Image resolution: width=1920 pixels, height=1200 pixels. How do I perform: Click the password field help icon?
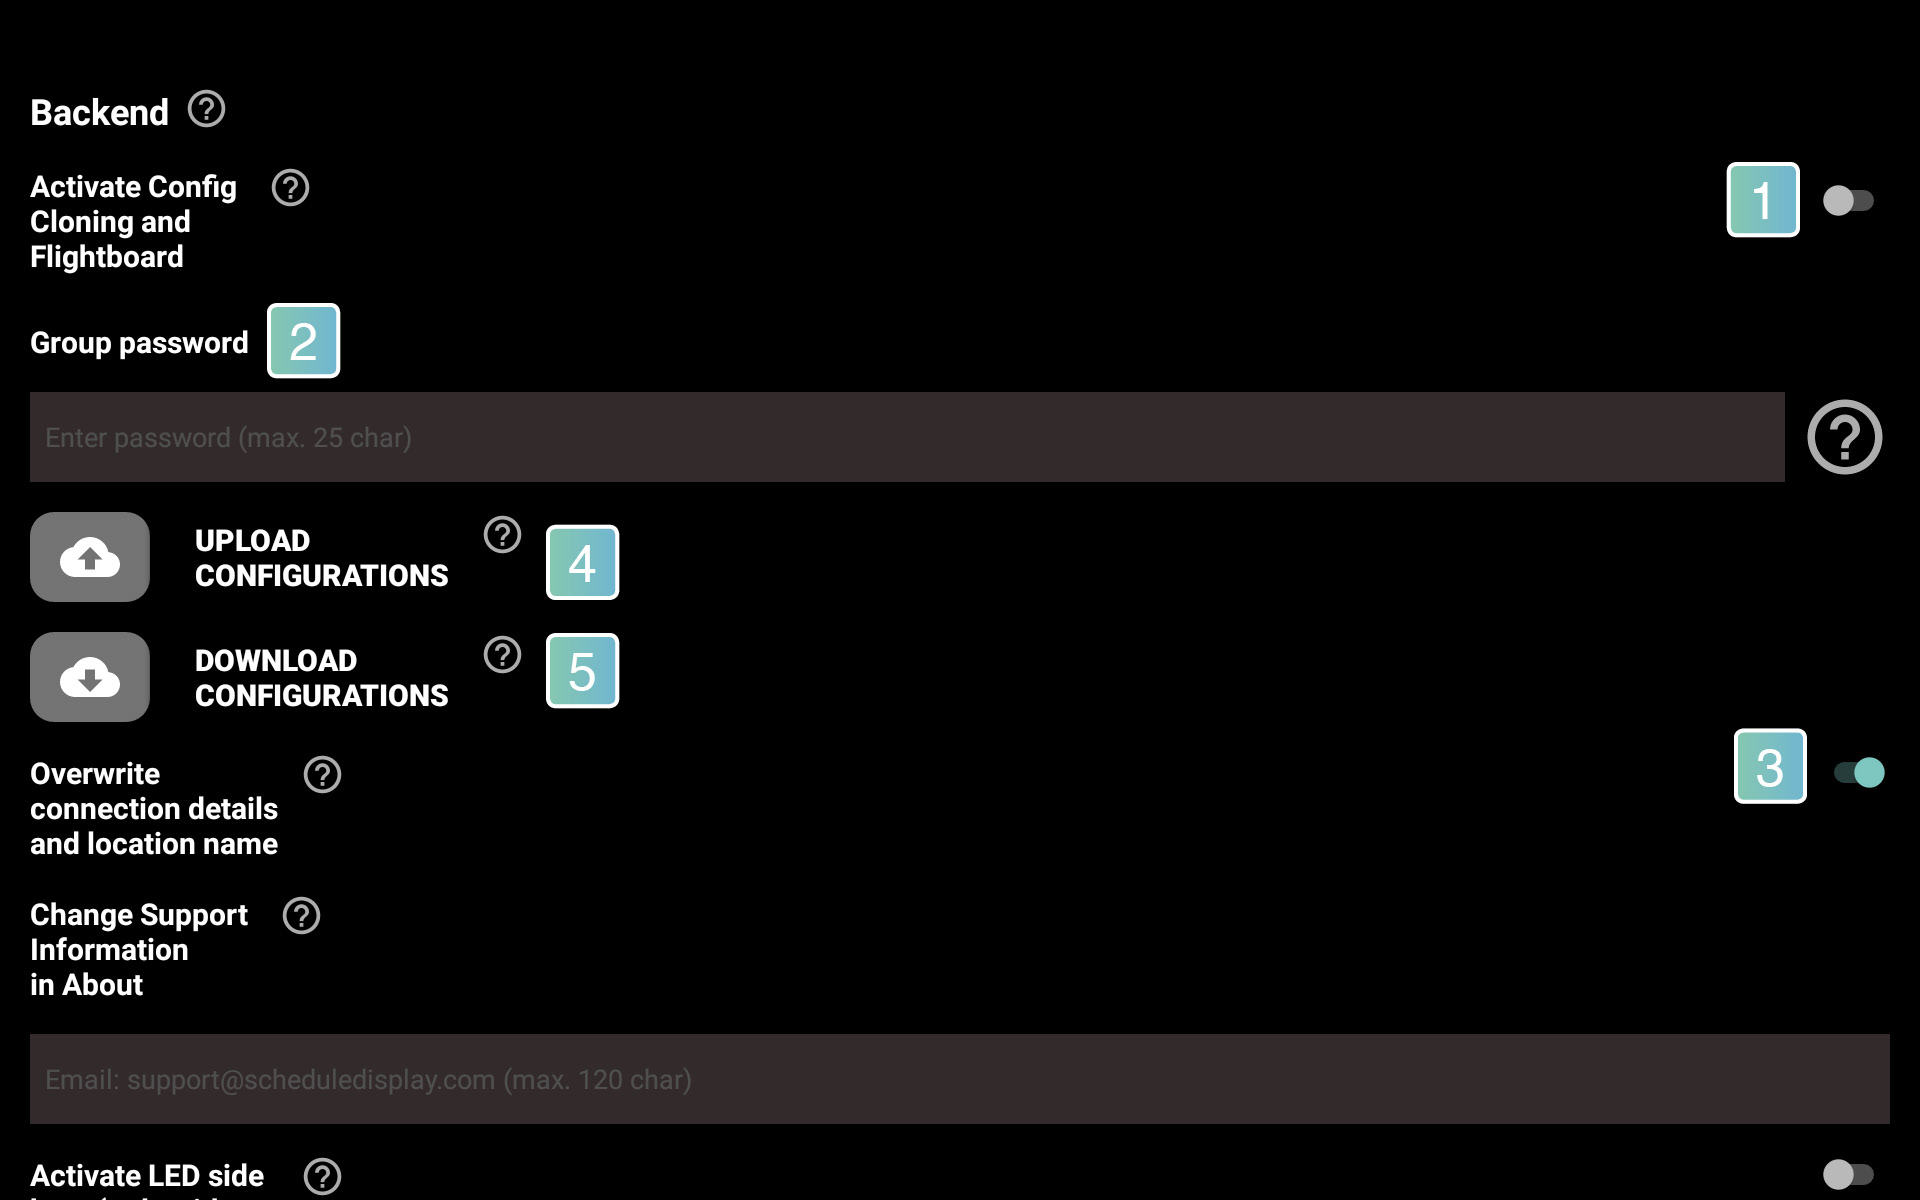pos(1845,437)
